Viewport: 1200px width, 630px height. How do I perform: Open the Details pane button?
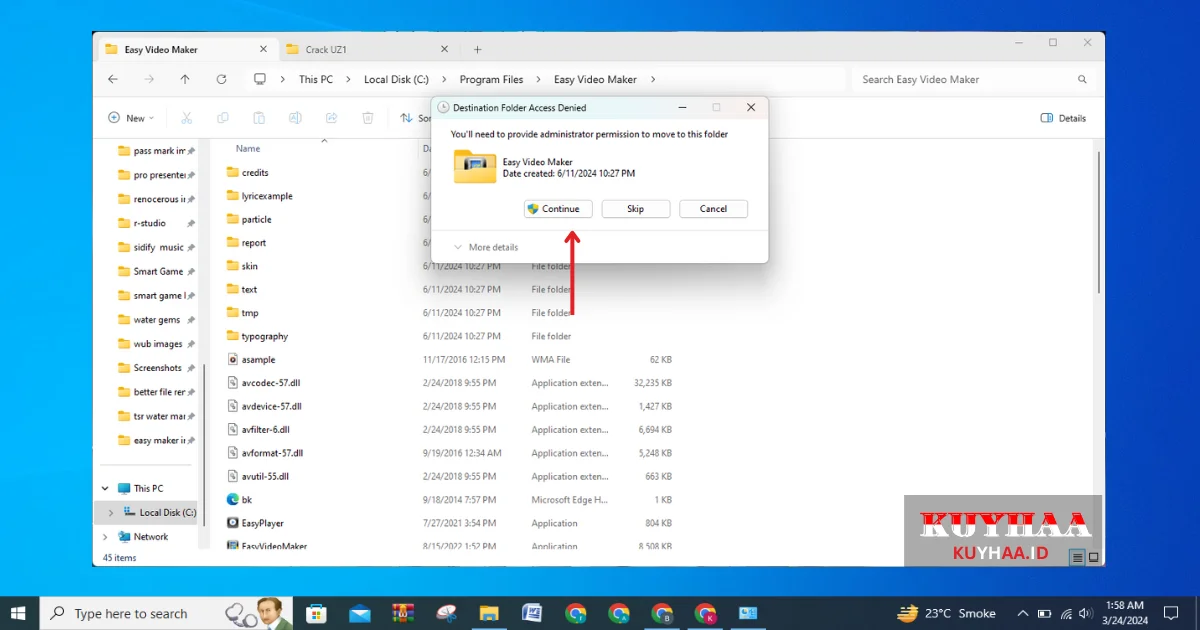[1063, 118]
